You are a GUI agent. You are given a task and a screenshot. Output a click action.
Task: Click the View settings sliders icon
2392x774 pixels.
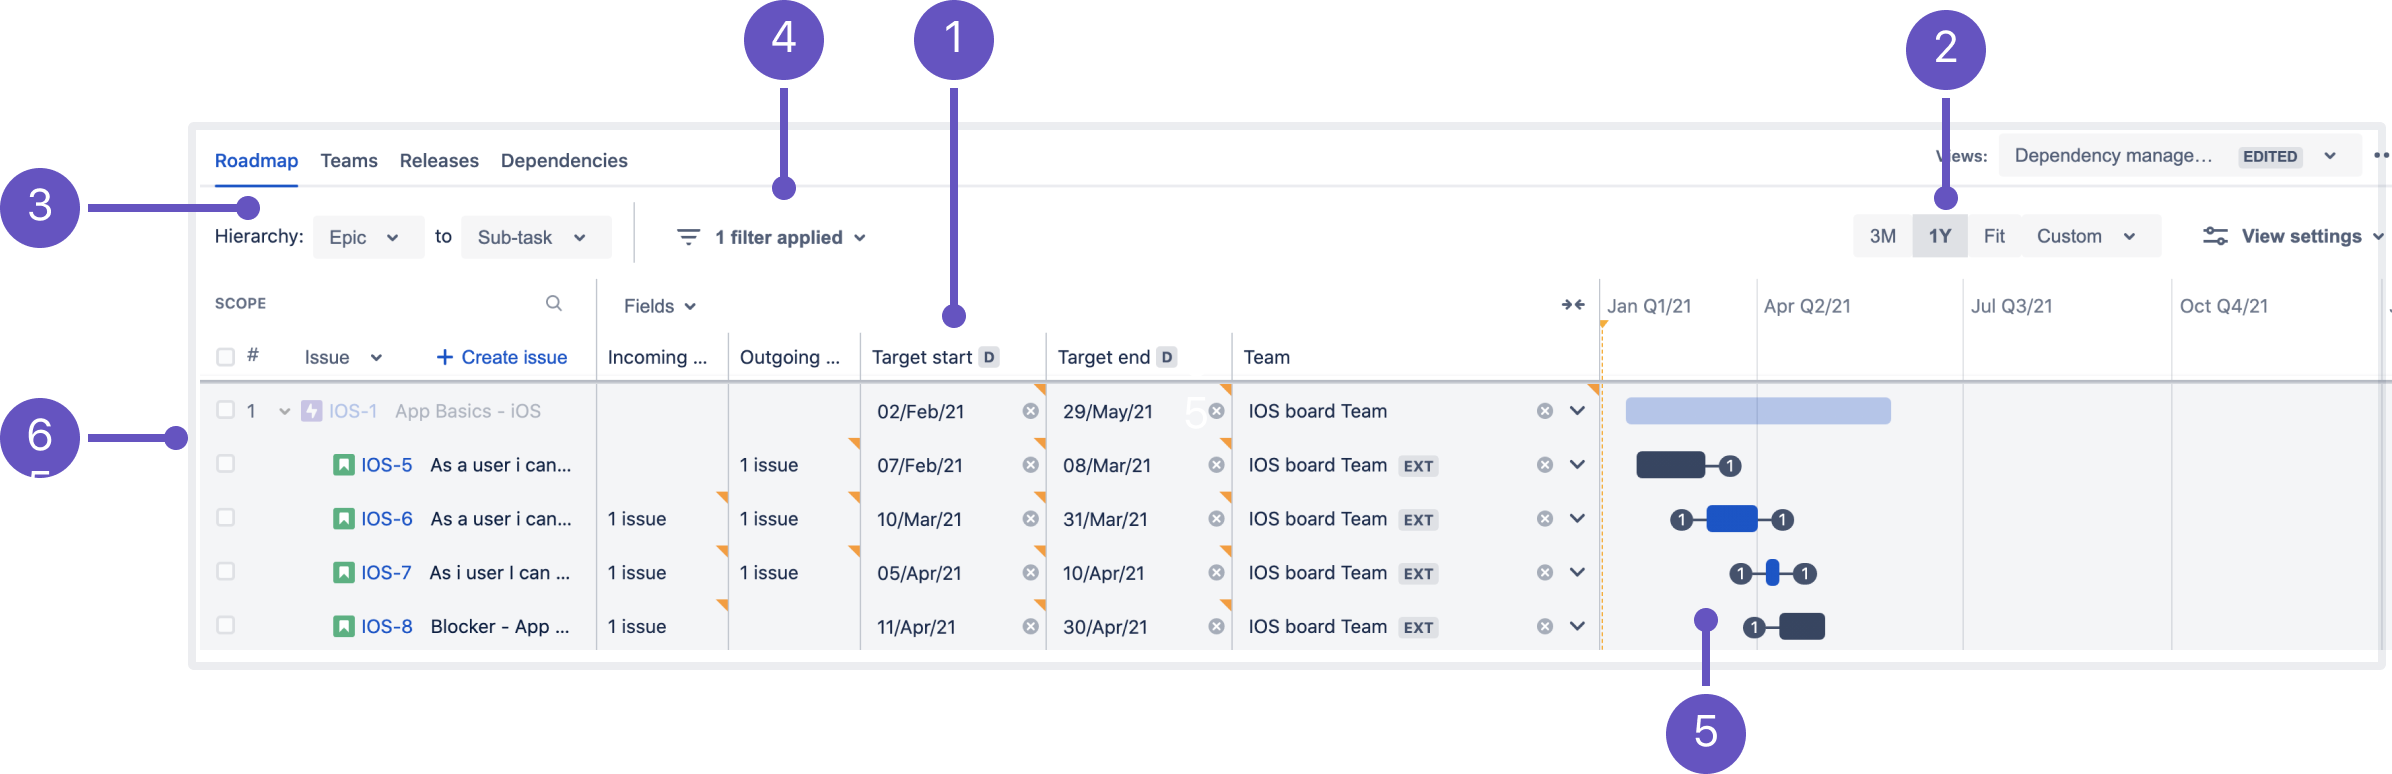tap(2215, 236)
